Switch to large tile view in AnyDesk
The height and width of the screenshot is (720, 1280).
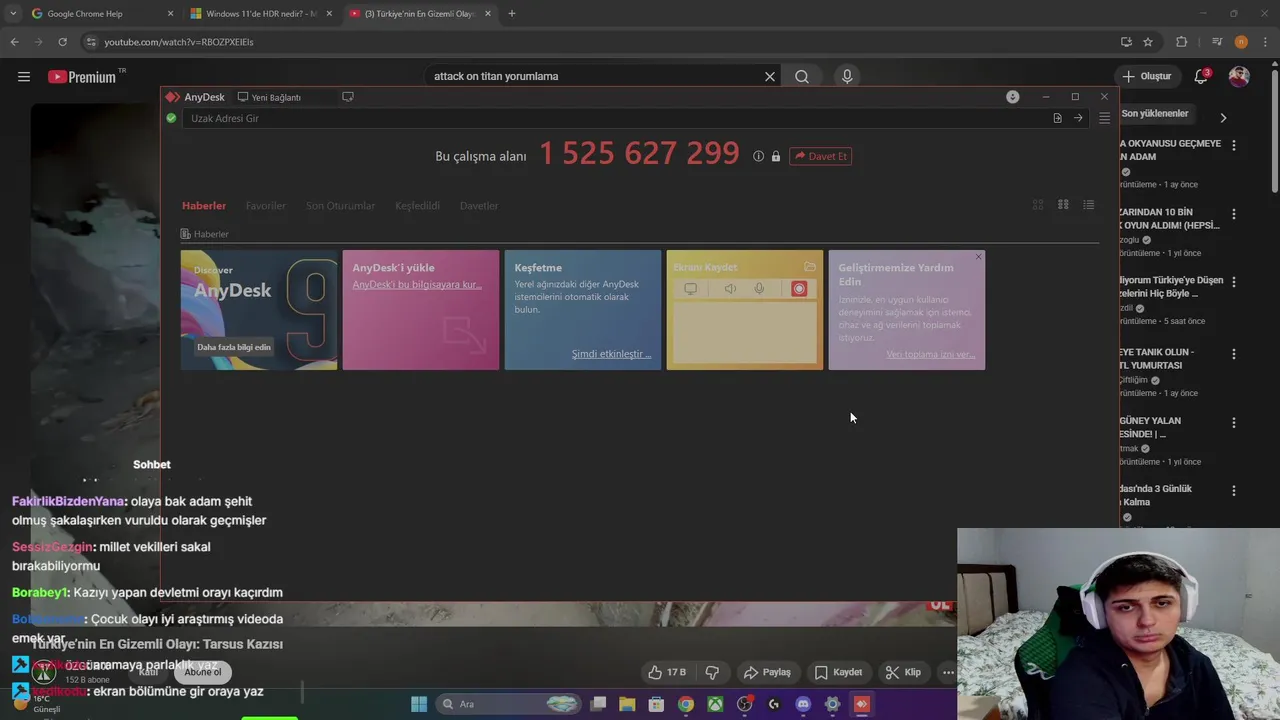point(1038,205)
